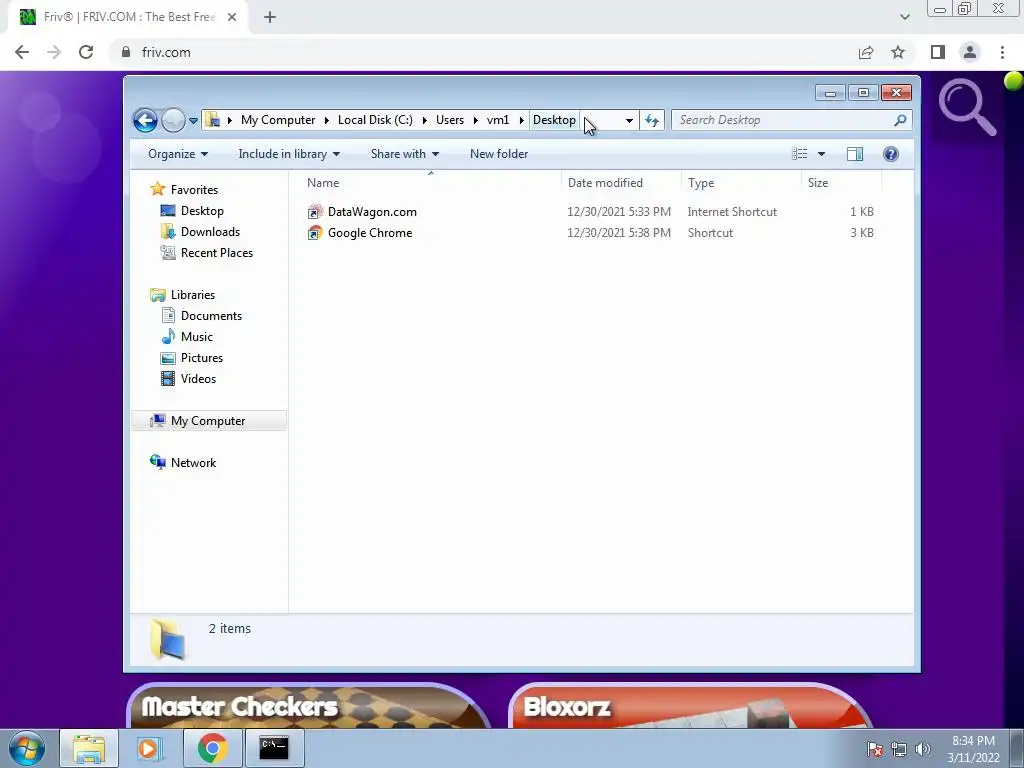Open the Music library
Image resolution: width=1024 pixels, height=768 pixels.
197,337
